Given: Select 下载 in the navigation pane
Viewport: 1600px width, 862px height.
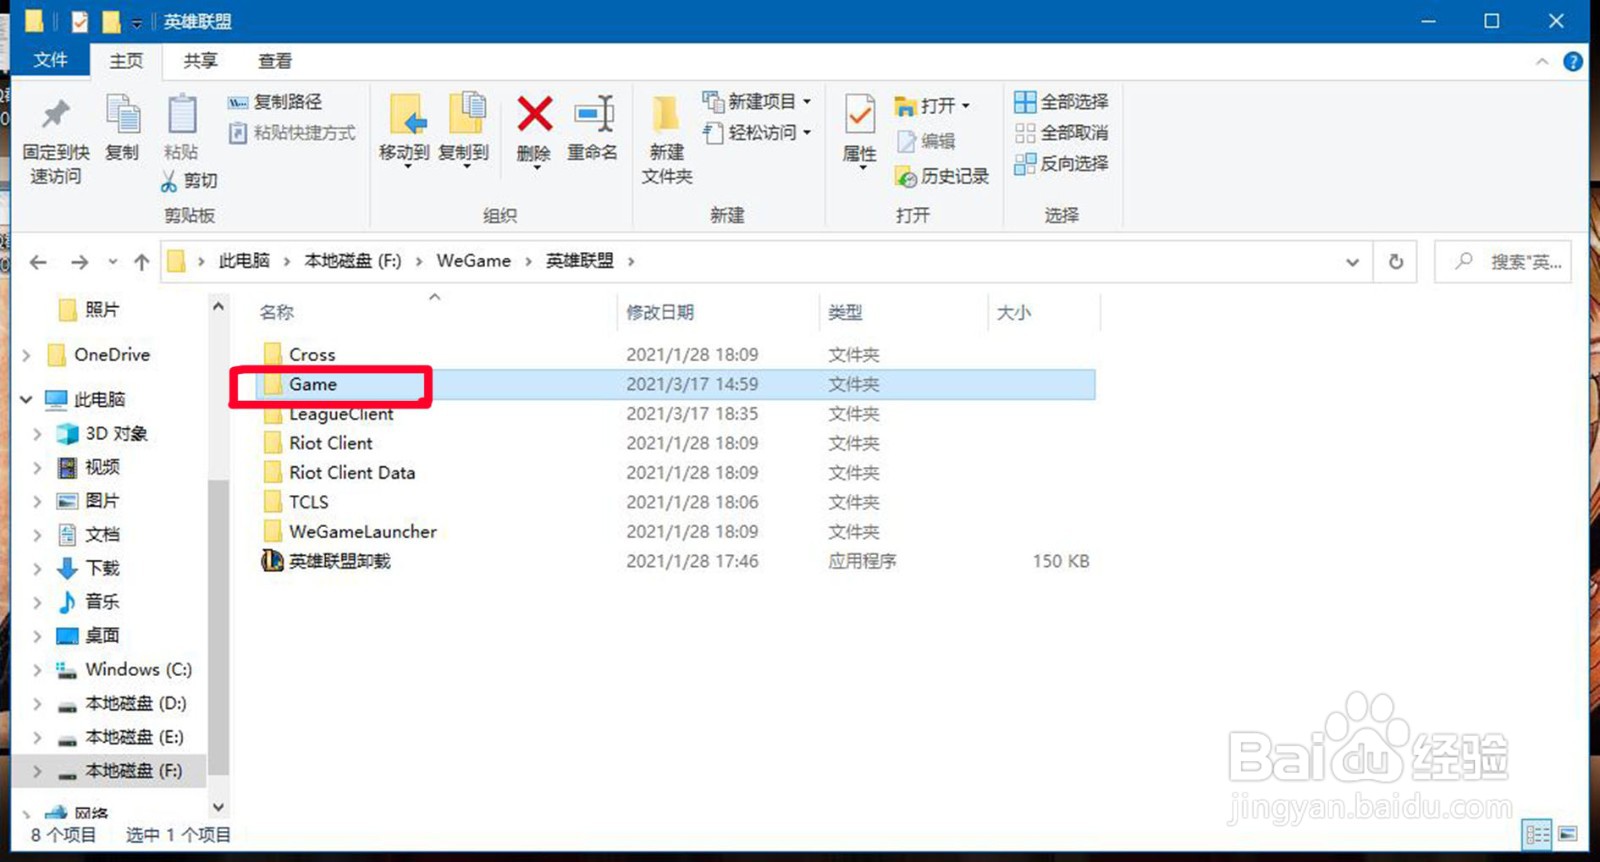Looking at the screenshot, I should [x=102, y=568].
